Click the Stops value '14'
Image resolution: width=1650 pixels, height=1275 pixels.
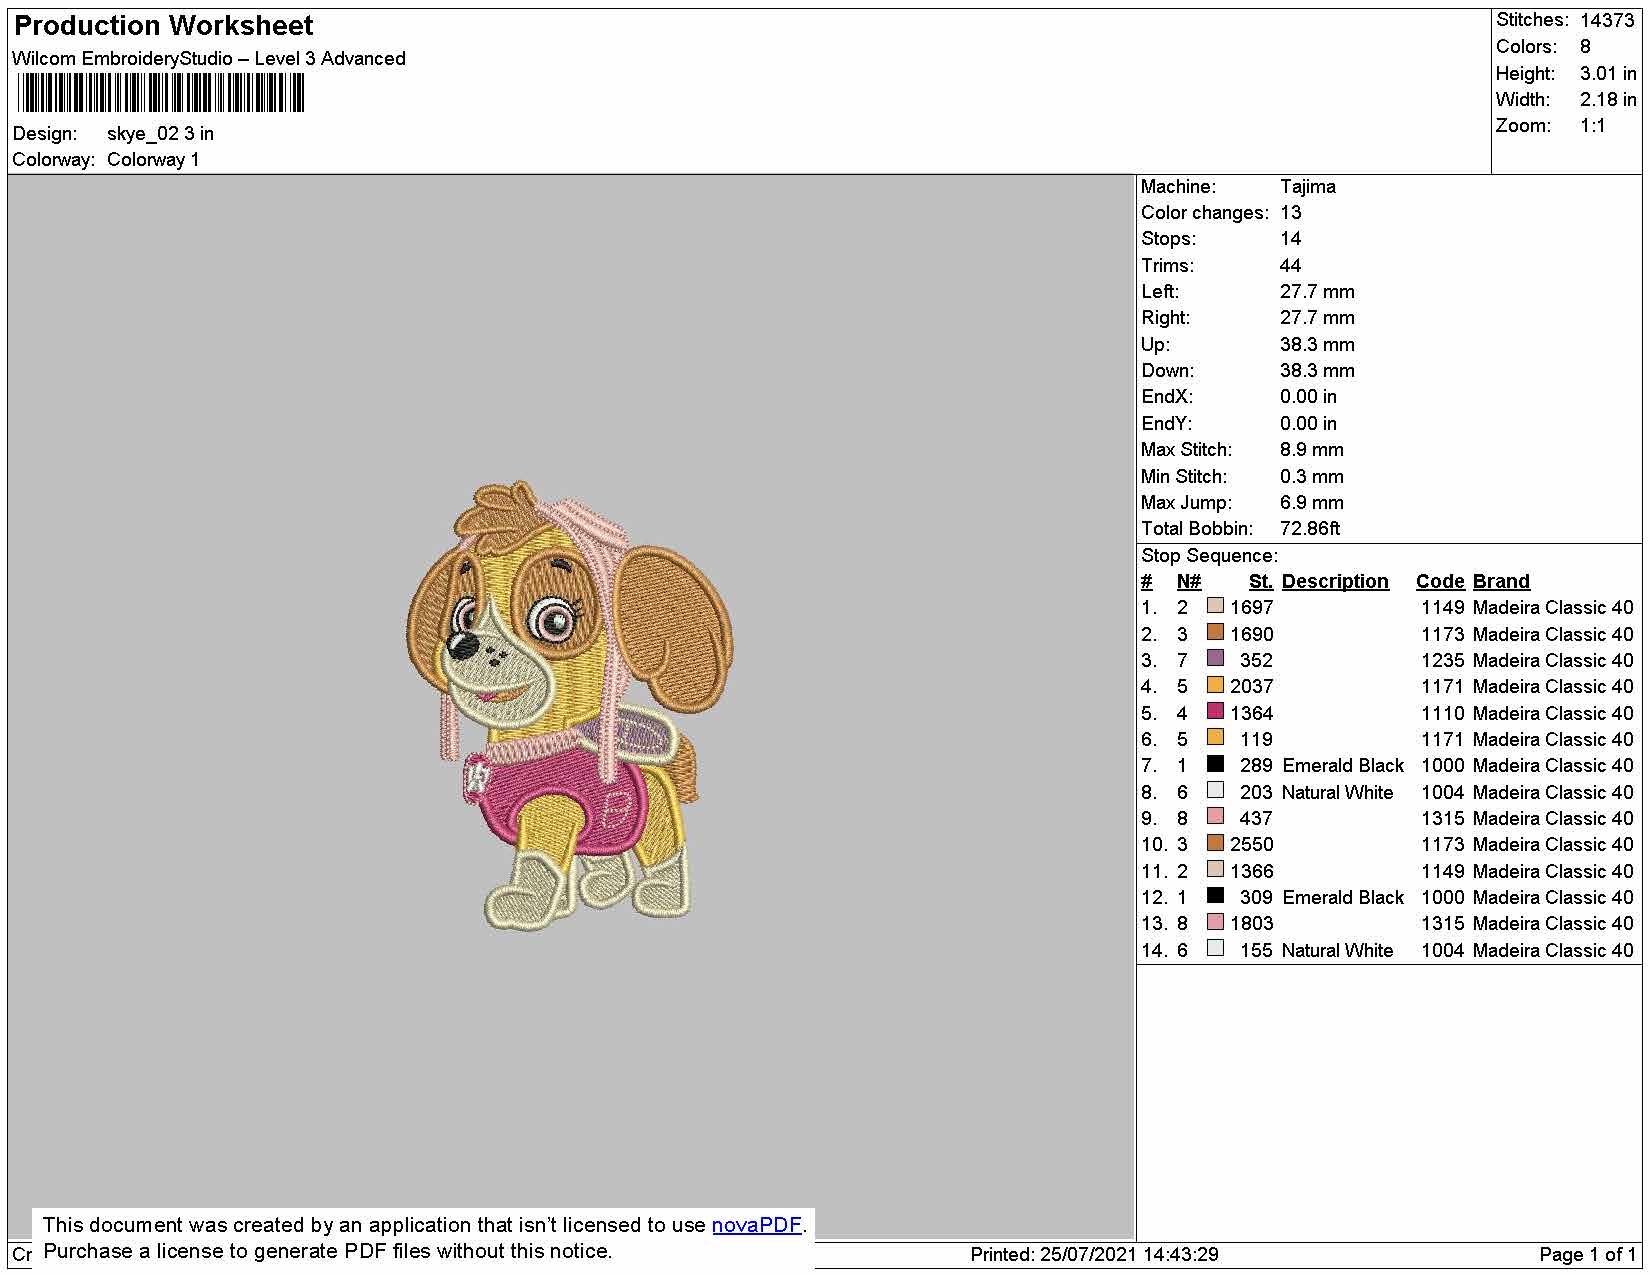pos(1291,239)
